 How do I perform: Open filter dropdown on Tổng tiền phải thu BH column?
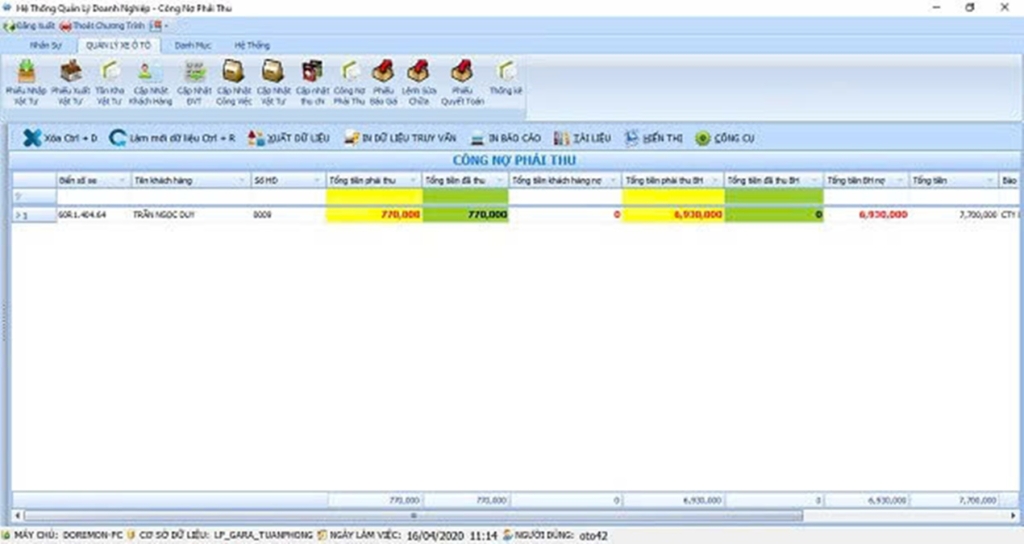click(x=715, y=180)
